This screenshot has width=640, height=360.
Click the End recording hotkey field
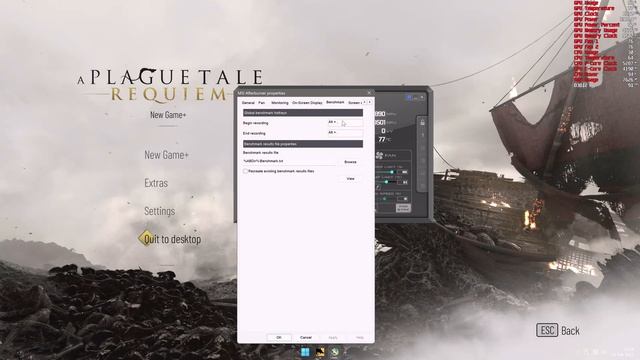click(x=345, y=133)
